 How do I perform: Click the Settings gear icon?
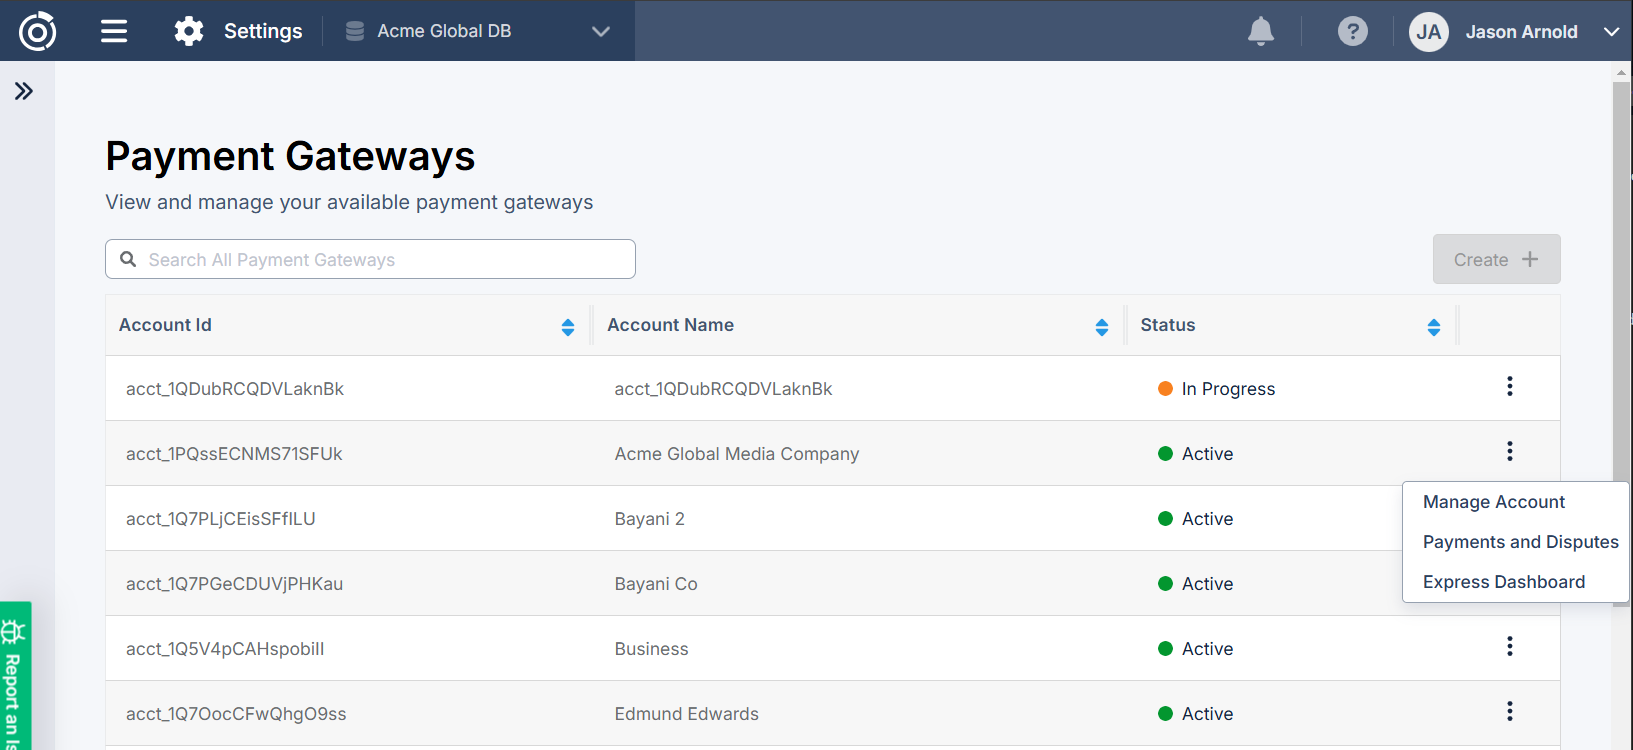(x=189, y=31)
